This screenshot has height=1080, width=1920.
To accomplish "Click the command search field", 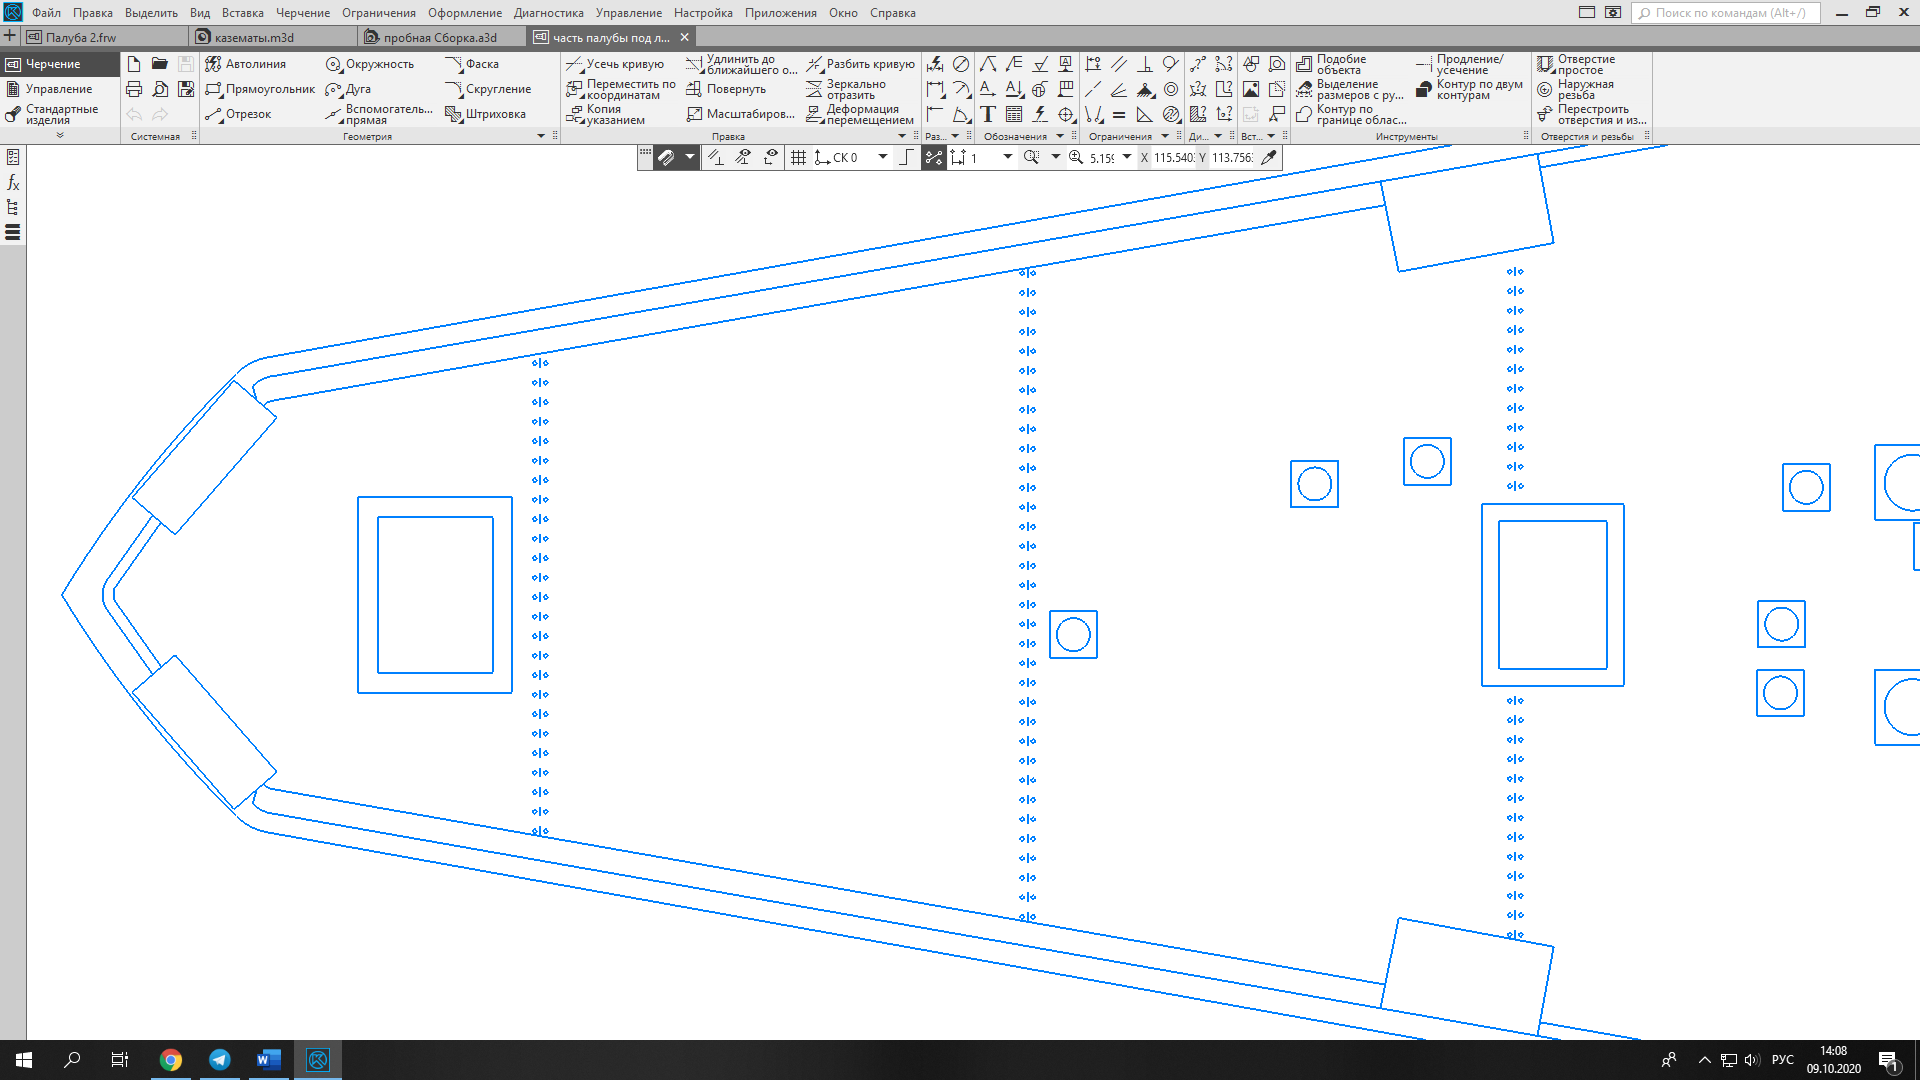I will [x=1730, y=13].
